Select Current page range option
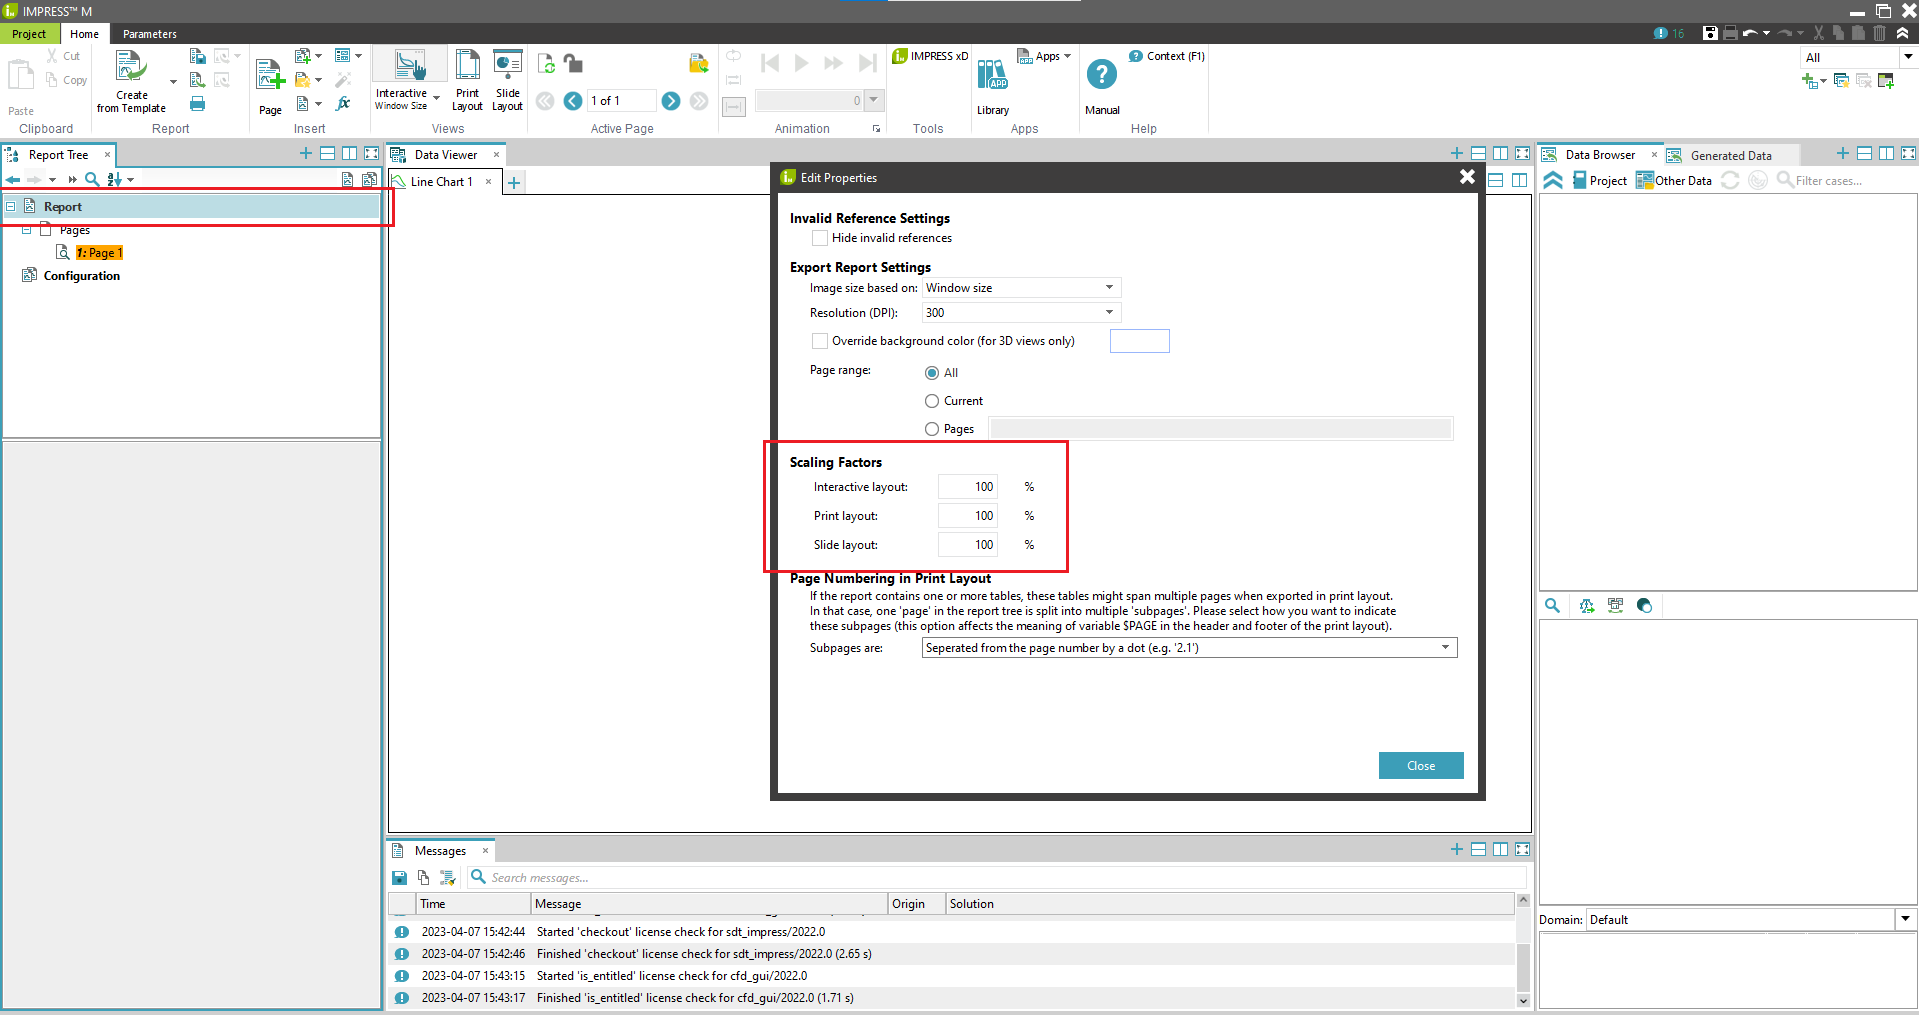The height and width of the screenshot is (1015, 1919). coord(932,401)
